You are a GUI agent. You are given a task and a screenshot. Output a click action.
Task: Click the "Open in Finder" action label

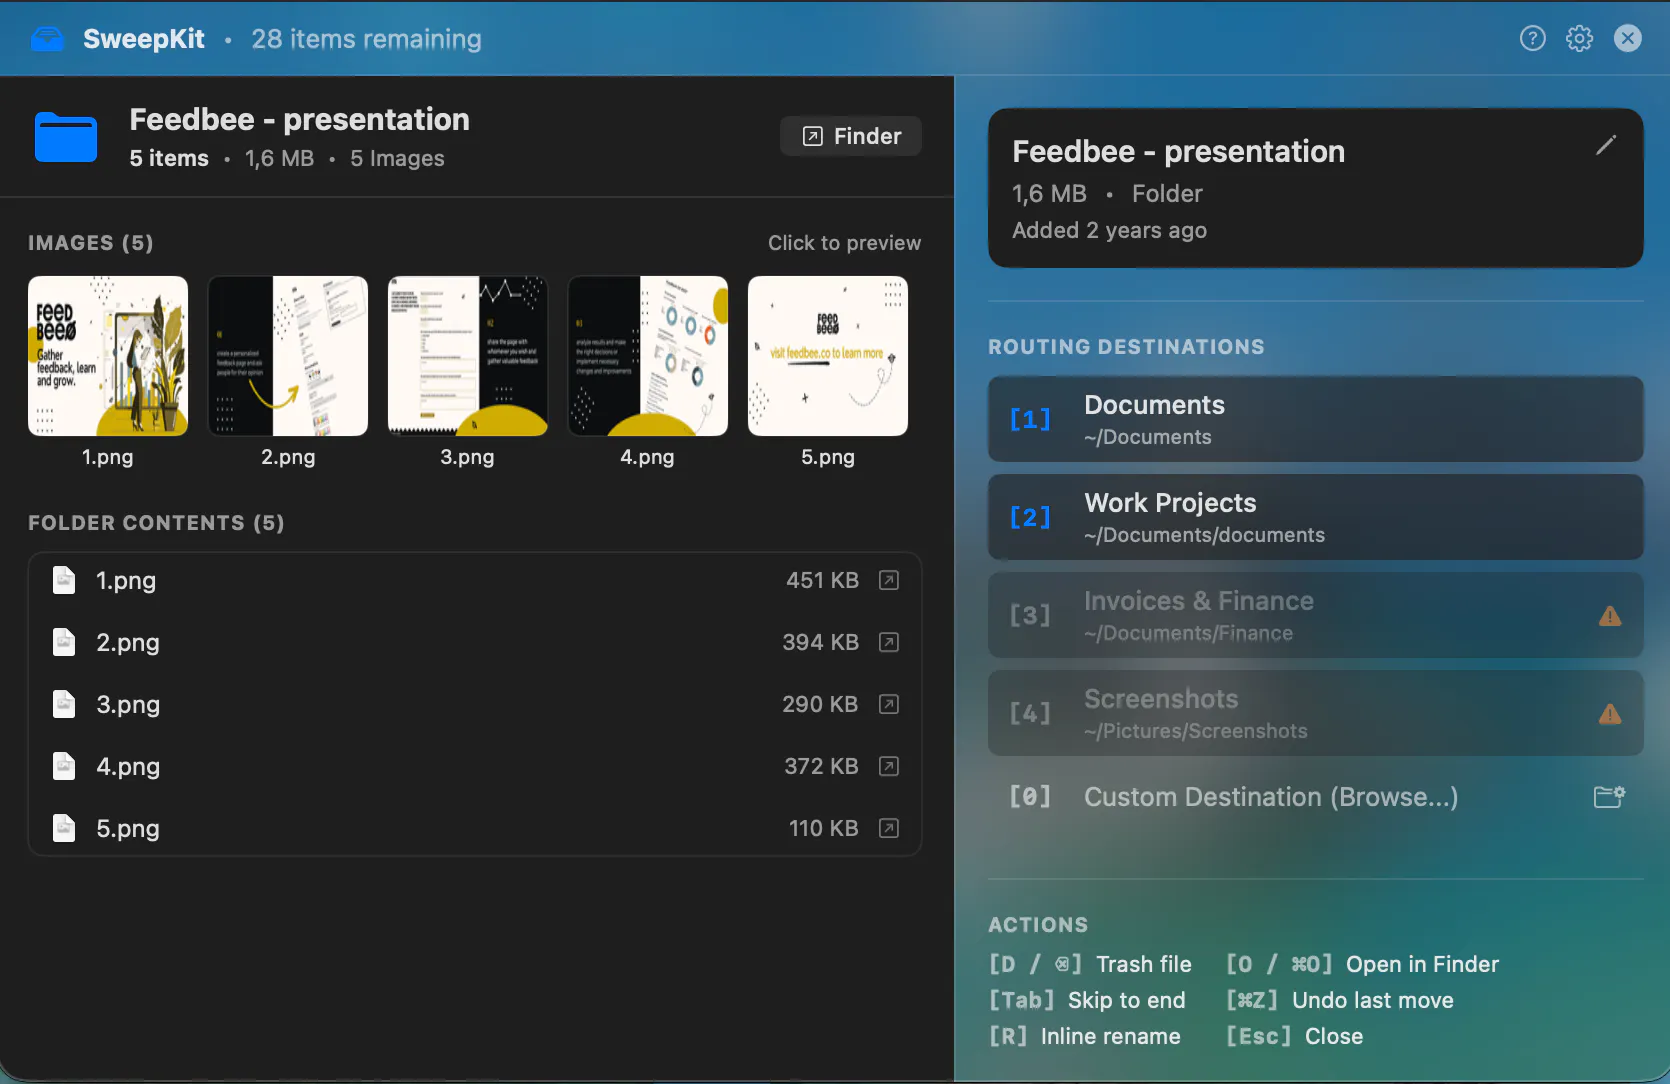(x=1422, y=964)
